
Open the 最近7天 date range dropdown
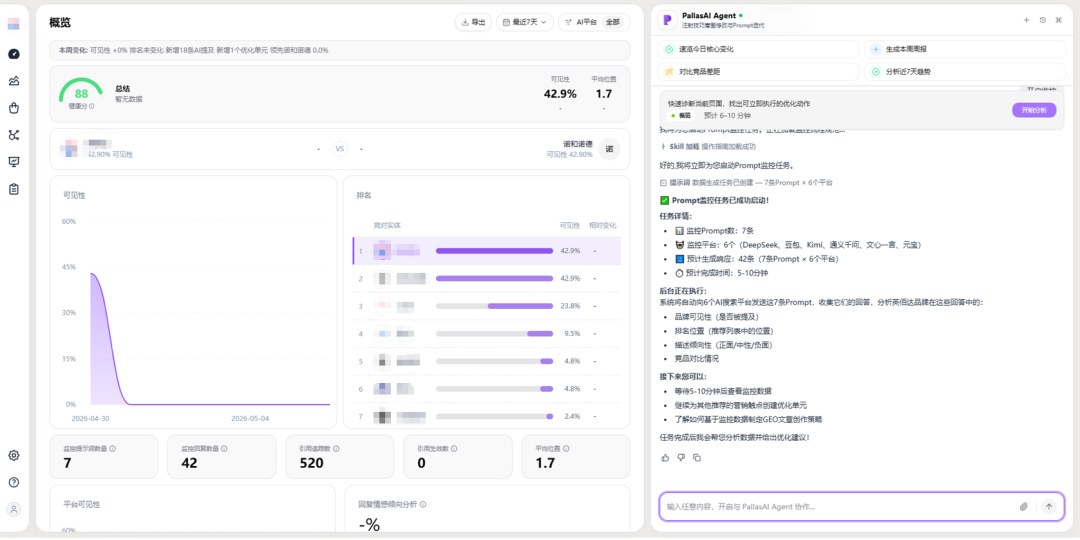click(x=525, y=23)
